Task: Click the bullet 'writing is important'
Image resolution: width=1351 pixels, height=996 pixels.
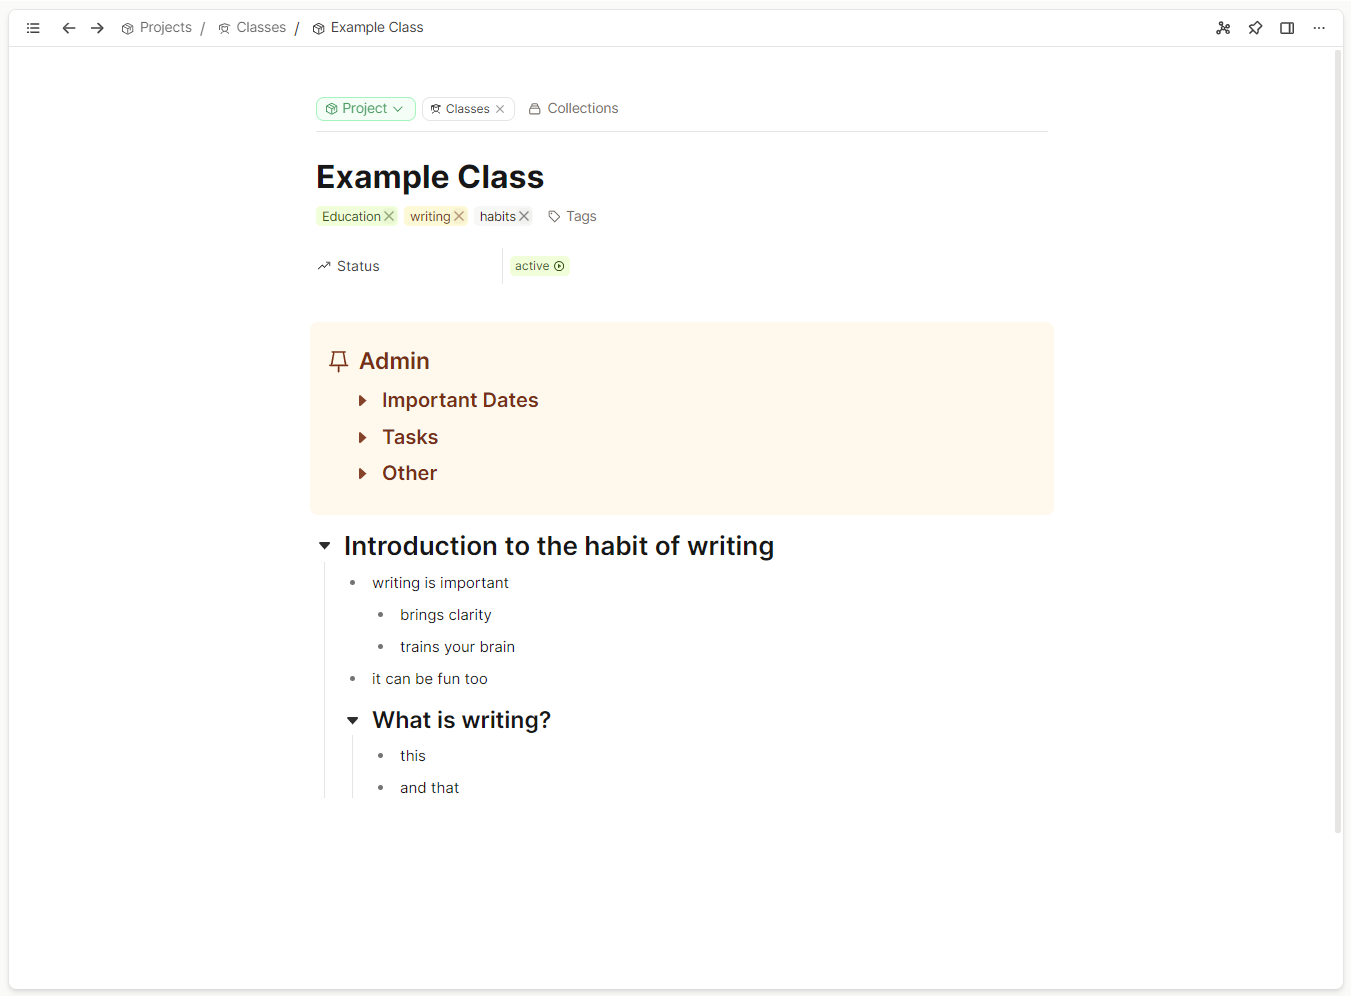Action: [440, 583]
